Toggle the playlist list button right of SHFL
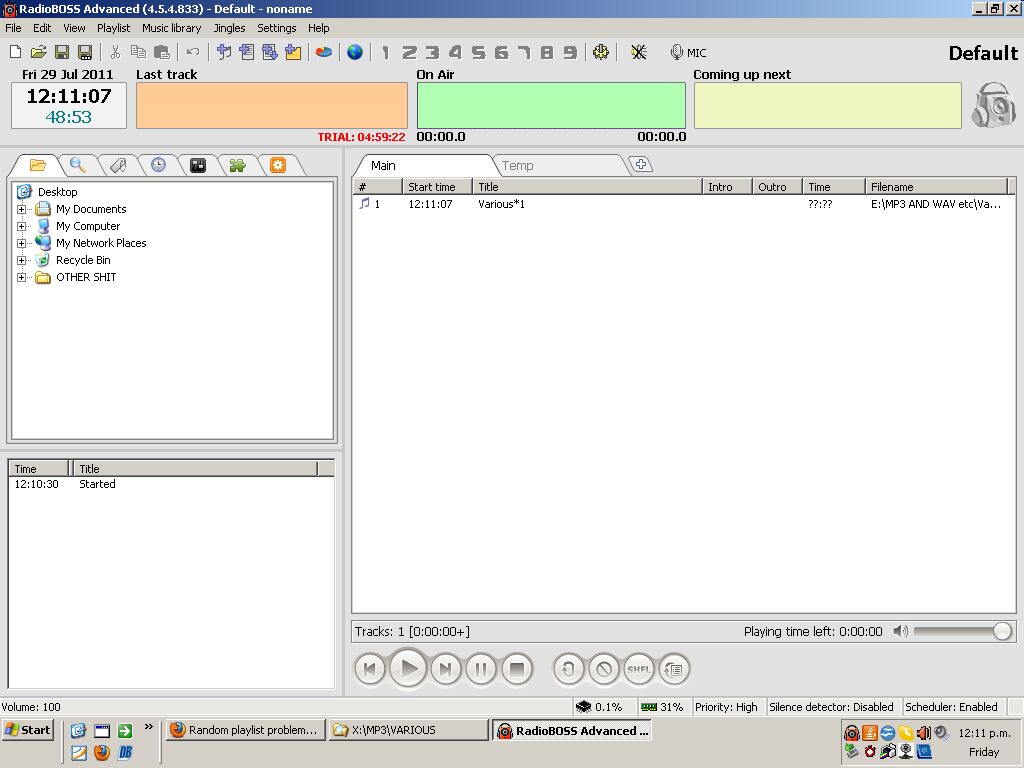This screenshot has width=1024, height=768. tap(674, 669)
